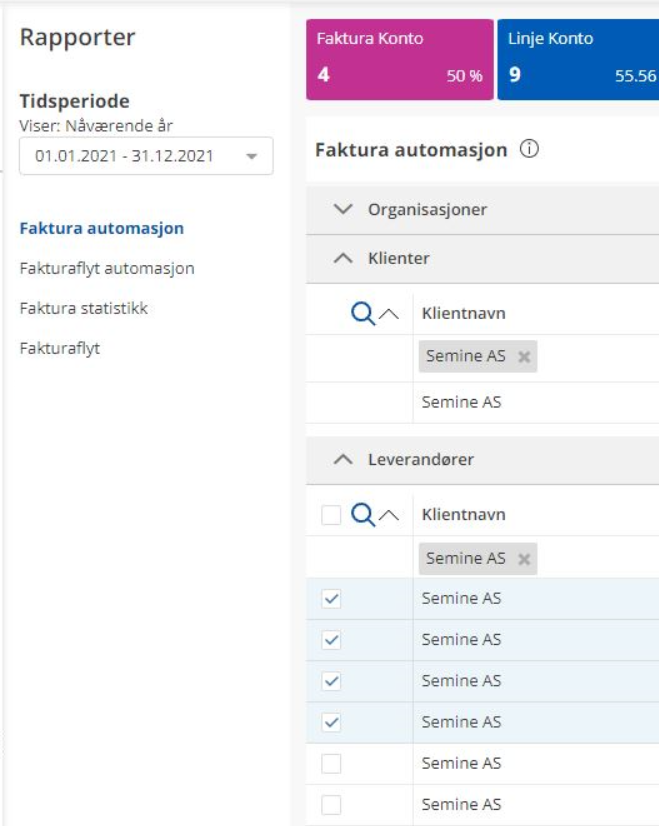The height and width of the screenshot is (826, 659).
Task: Open Fakturaflyt automasjon report
Action: (x=107, y=268)
